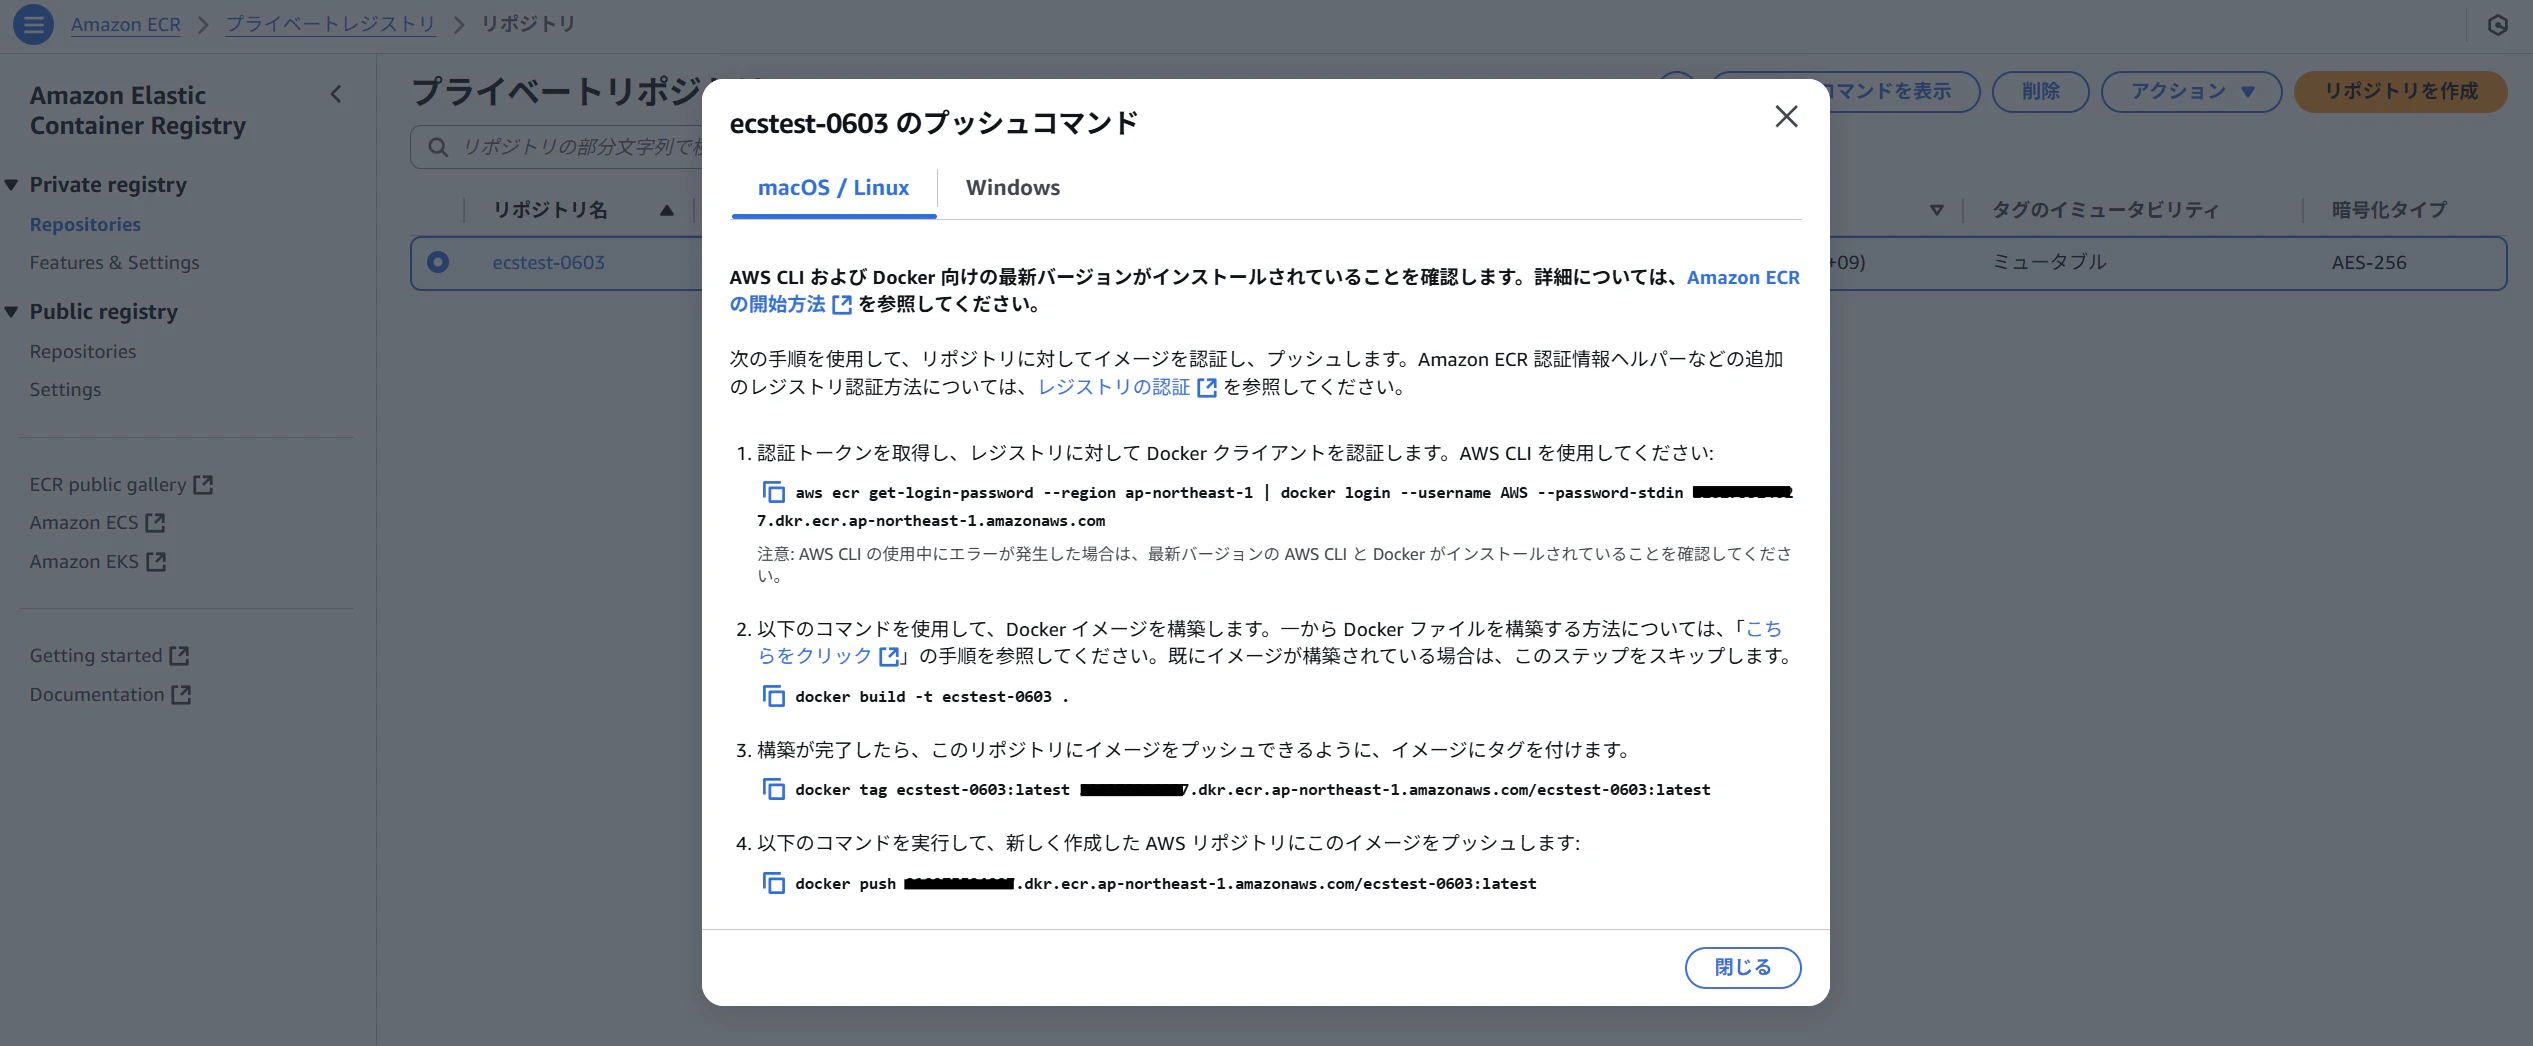Click the AES-256 cell
The height and width of the screenshot is (1046, 2533).
click(x=2369, y=263)
